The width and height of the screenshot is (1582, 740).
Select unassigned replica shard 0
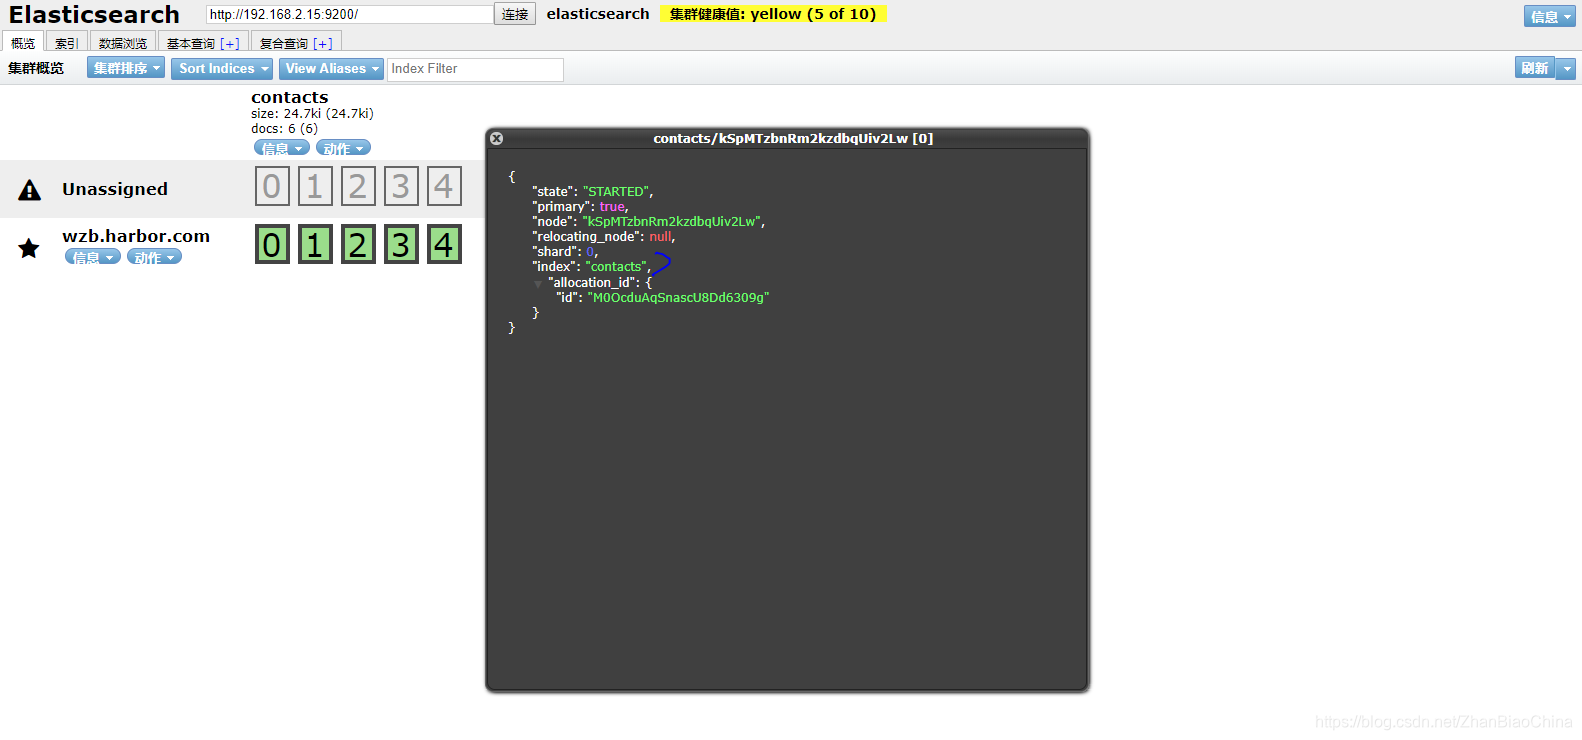point(272,186)
